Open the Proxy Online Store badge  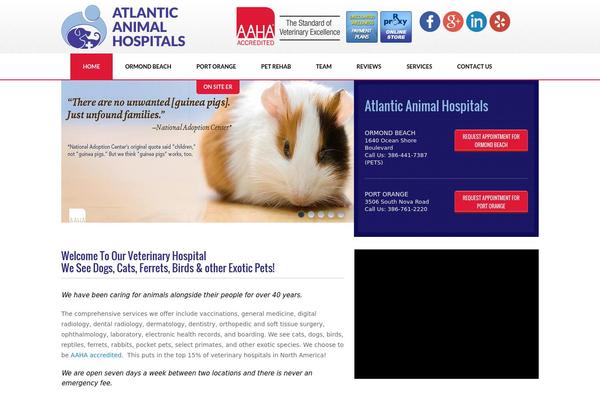(396, 27)
